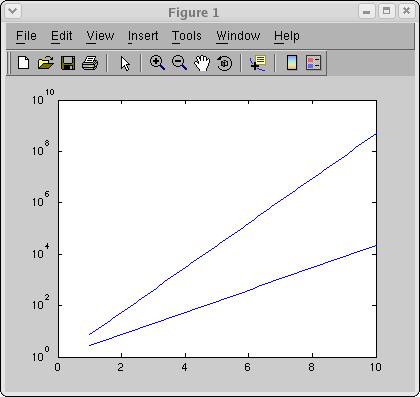420x397 pixels.
Task: Expand the Tools menu
Action: click(x=187, y=36)
